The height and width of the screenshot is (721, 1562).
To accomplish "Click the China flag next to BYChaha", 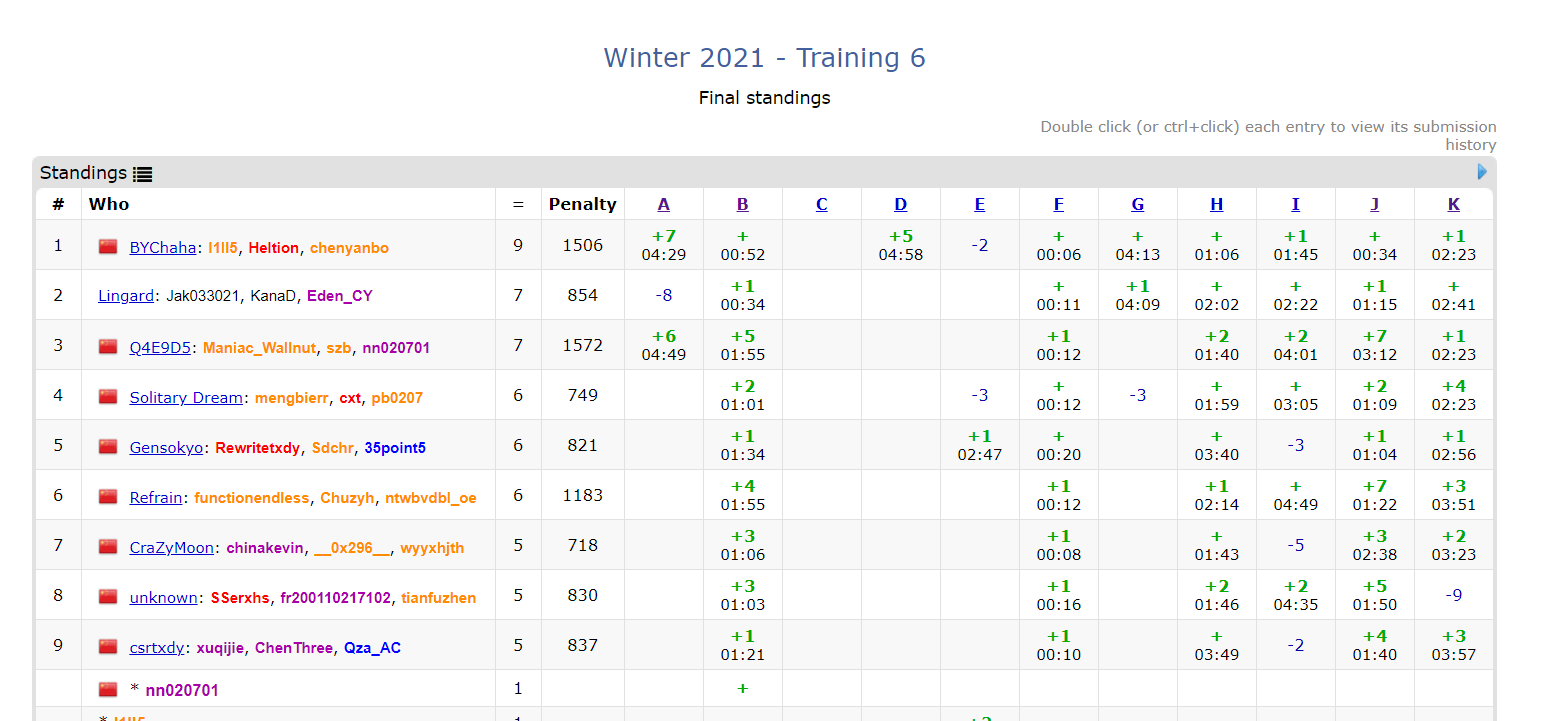I will 108,247.
